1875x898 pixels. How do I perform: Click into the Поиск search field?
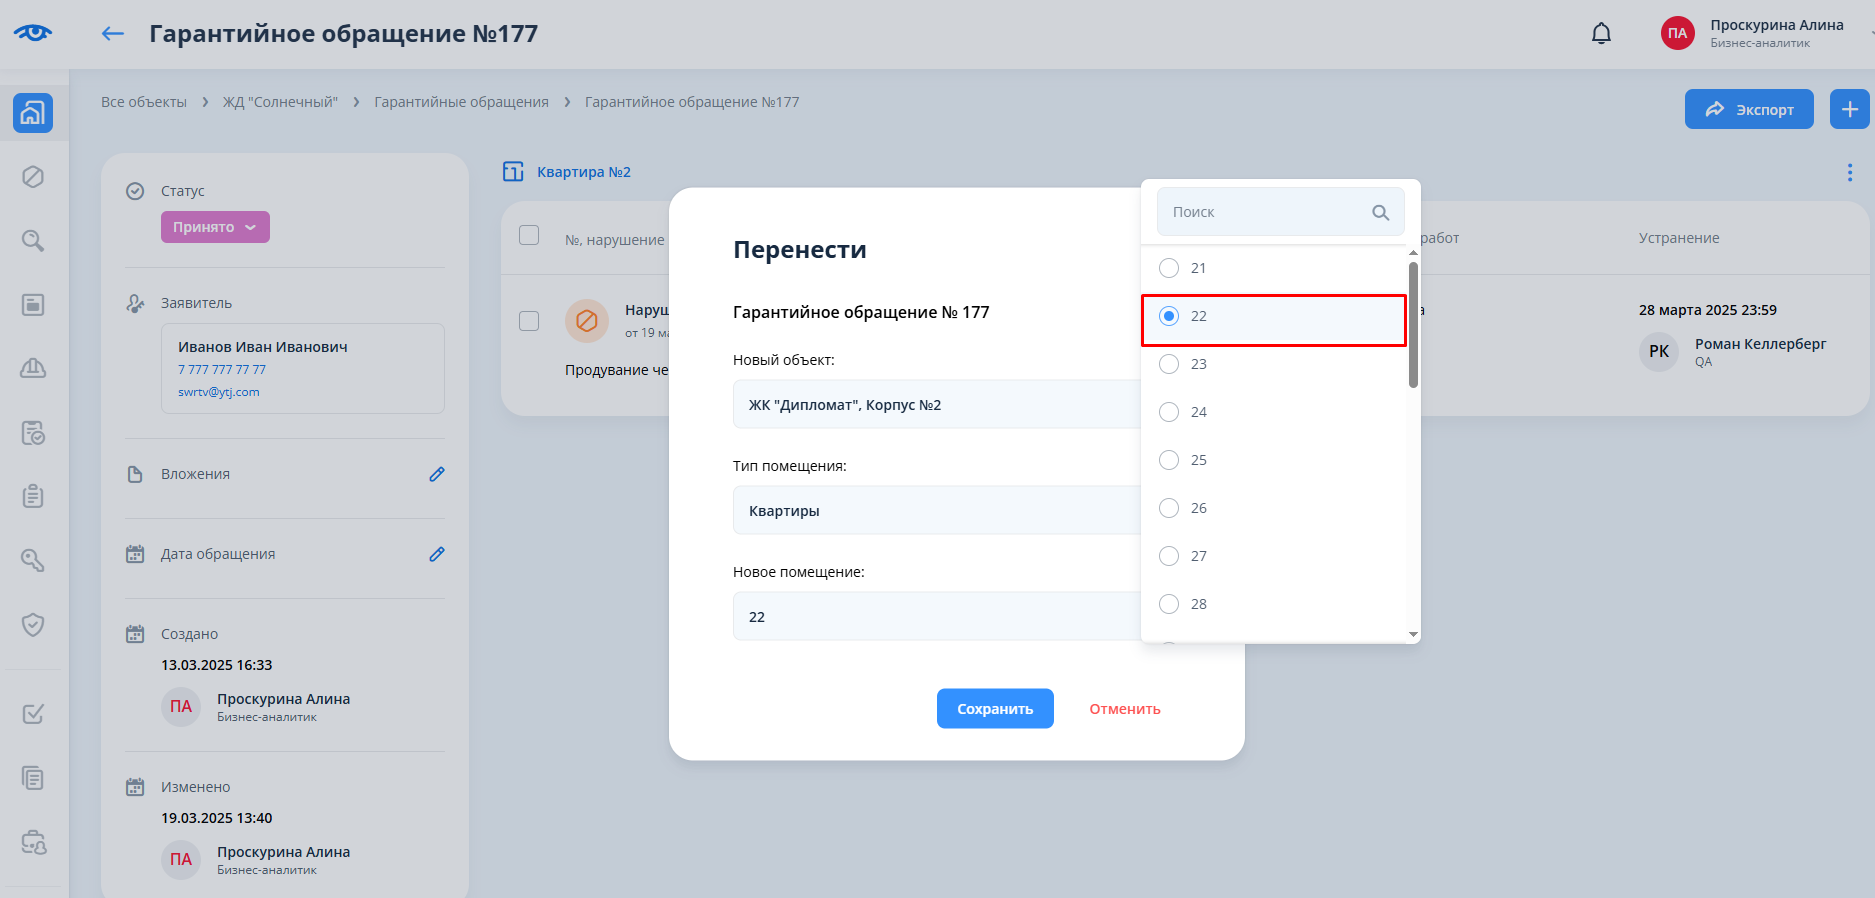click(1265, 212)
